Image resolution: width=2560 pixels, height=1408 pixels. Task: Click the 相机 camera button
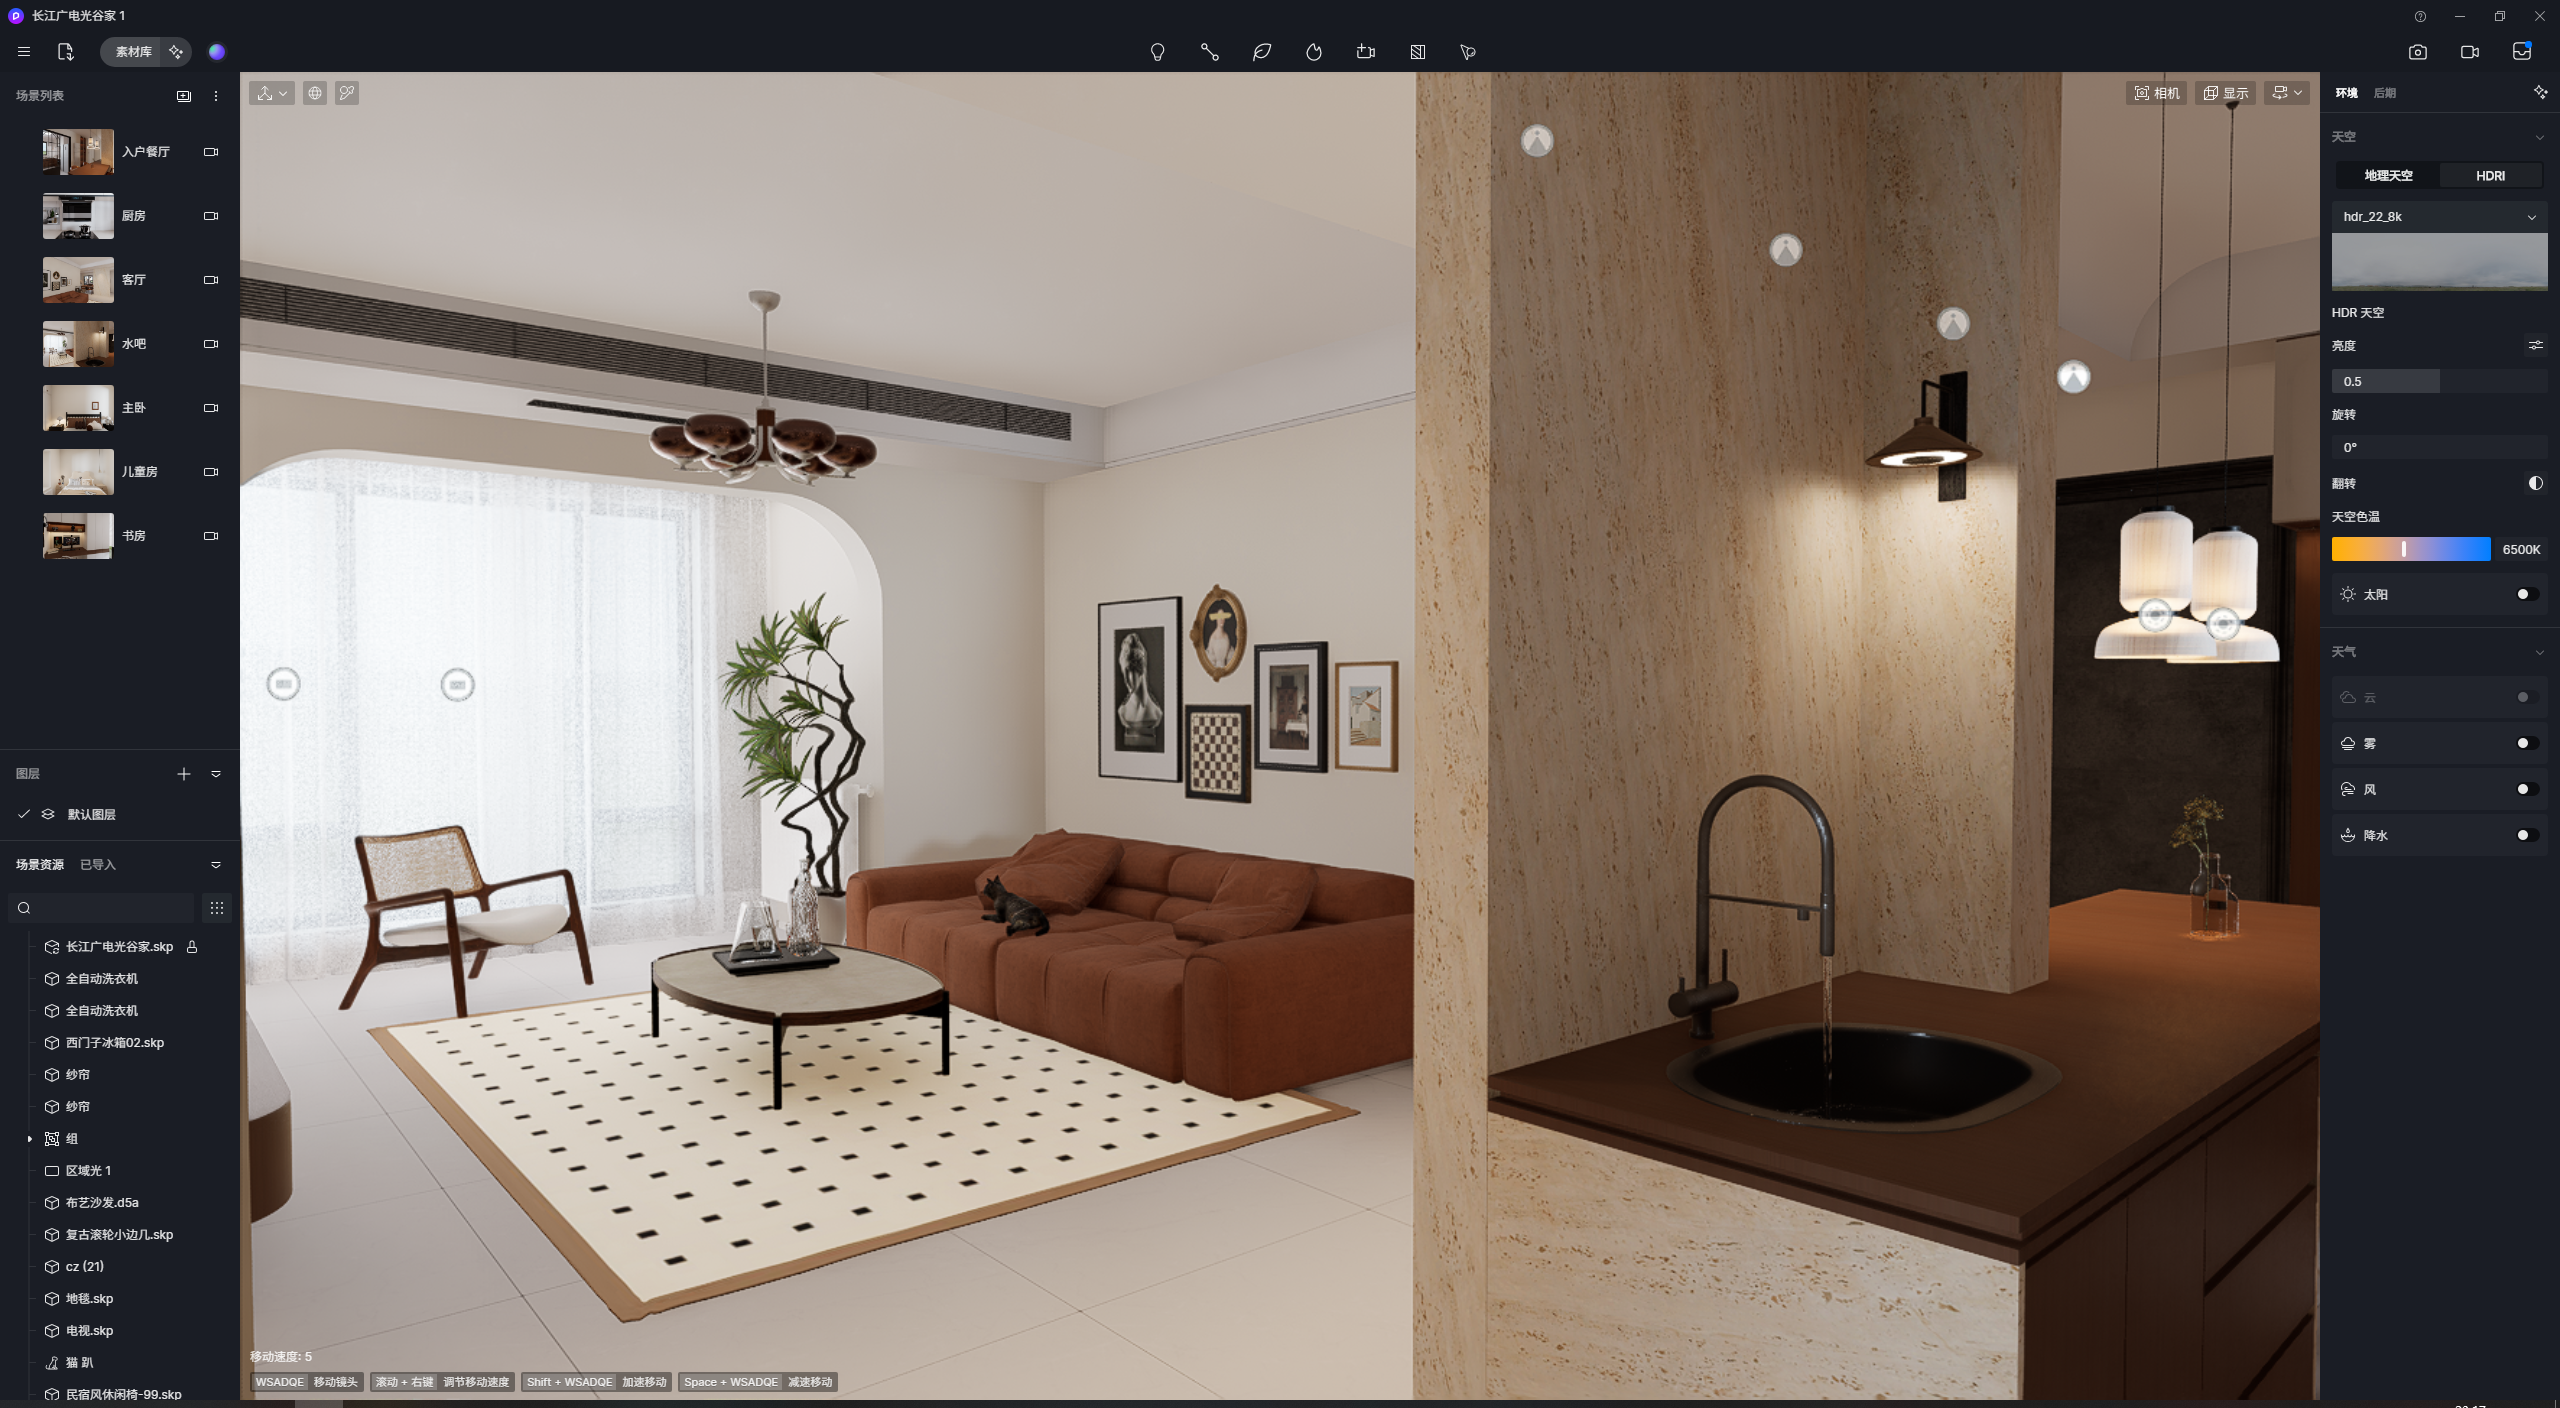point(2156,93)
